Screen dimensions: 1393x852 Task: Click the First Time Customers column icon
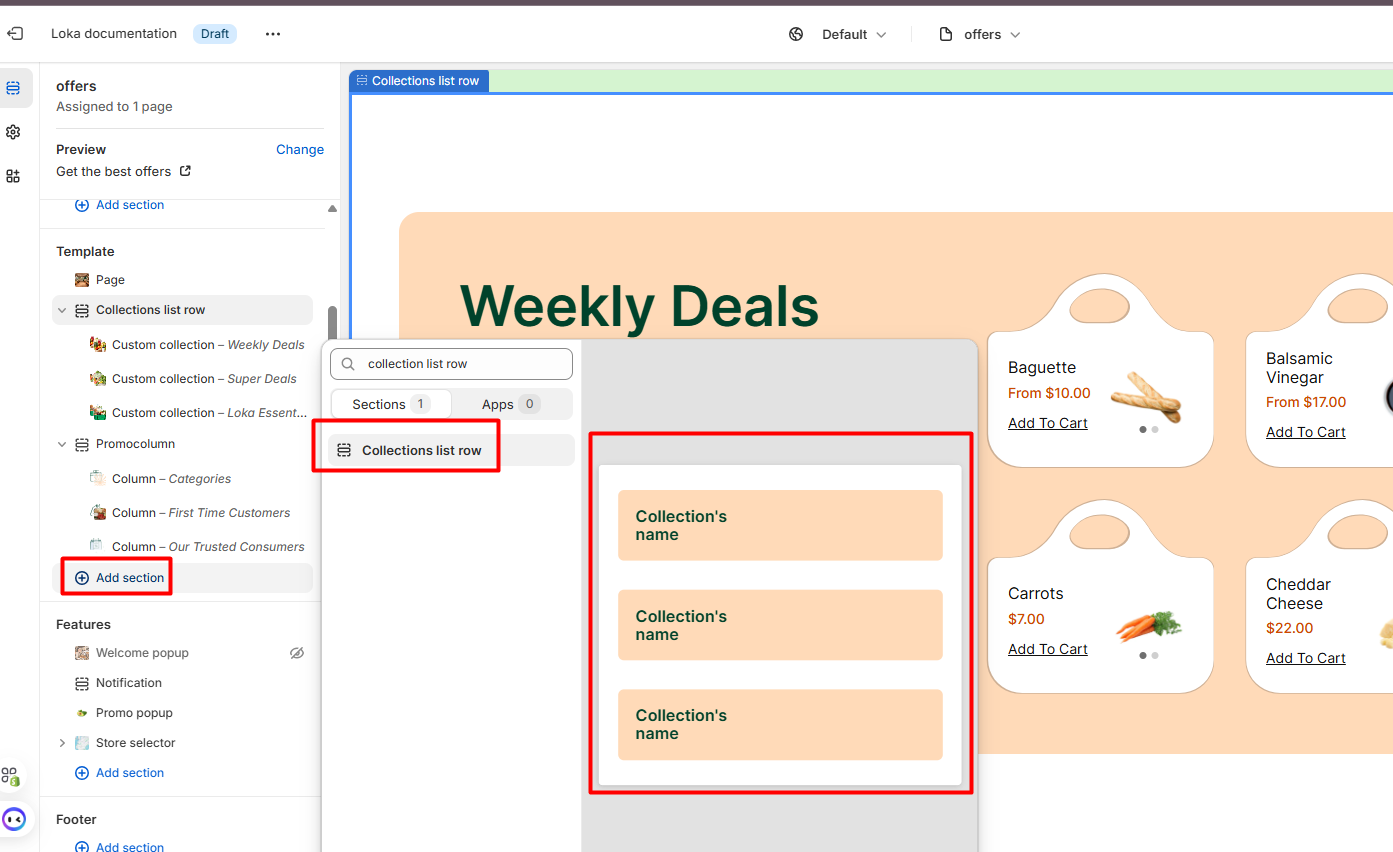pyautogui.click(x=98, y=513)
